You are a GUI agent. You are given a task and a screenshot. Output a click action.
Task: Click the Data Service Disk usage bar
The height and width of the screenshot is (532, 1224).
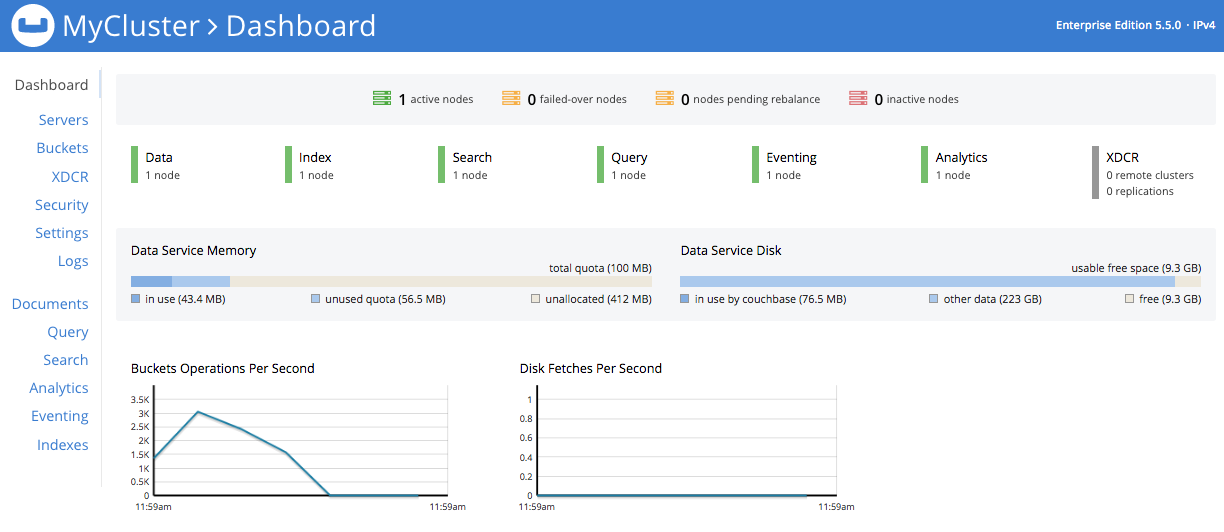click(x=940, y=282)
